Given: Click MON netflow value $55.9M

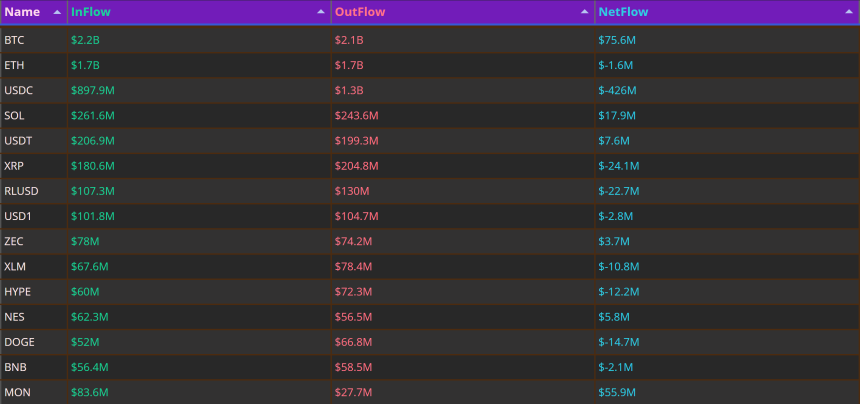Looking at the screenshot, I should [x=617, y=392].
